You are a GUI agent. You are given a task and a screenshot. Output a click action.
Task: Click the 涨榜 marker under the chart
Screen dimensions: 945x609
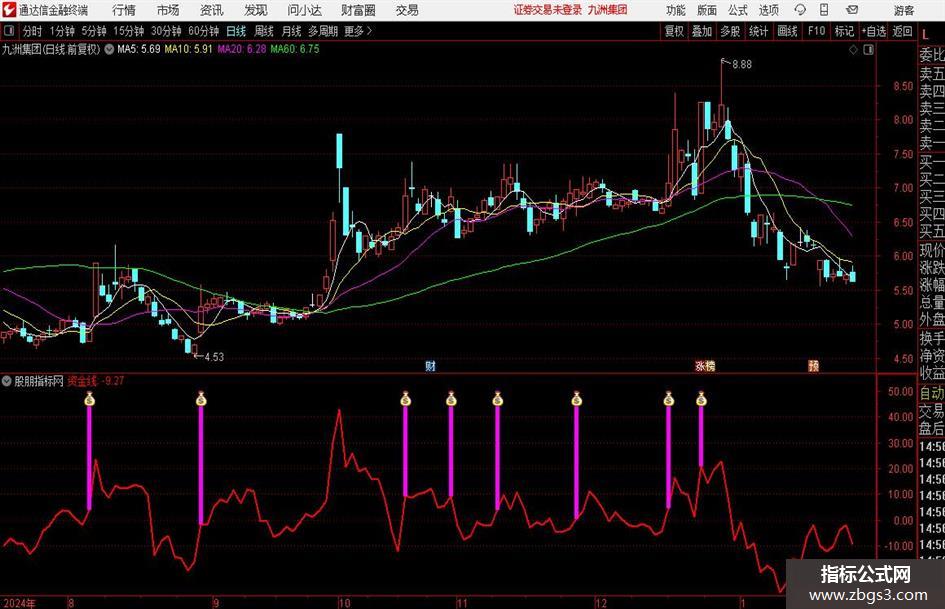tap(705, 366)
